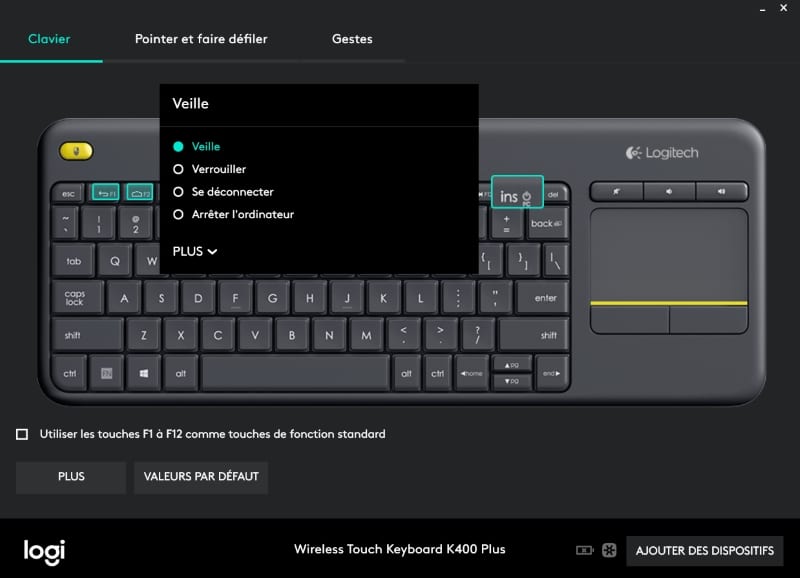
Task: Close the Logitech Options window
Action: pos(784,8)
